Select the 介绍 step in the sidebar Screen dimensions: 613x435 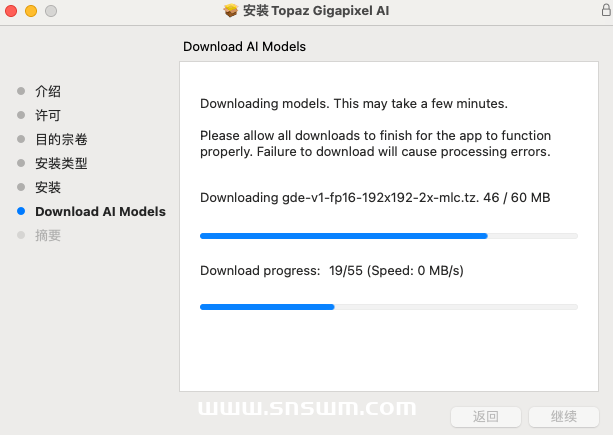point(48,91)
